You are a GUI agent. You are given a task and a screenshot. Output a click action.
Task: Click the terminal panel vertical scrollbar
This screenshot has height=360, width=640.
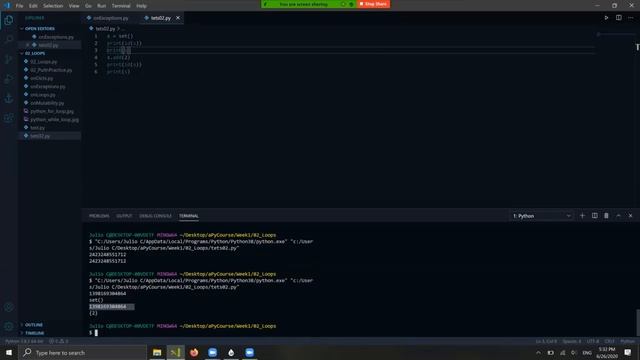point(638,323)
